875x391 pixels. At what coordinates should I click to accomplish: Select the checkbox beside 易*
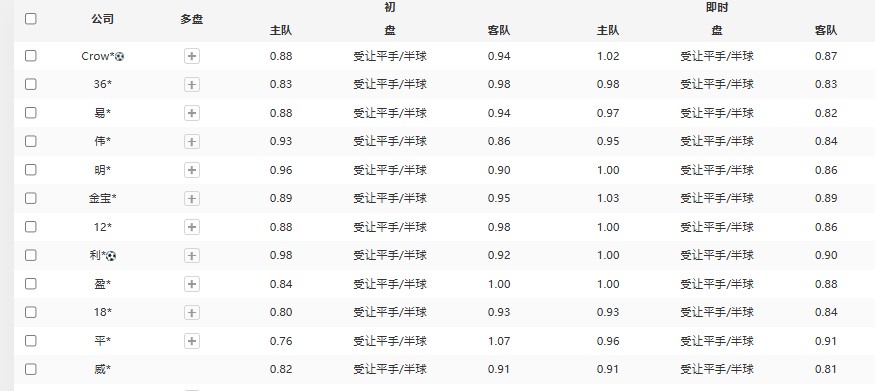tap(31, 113)
